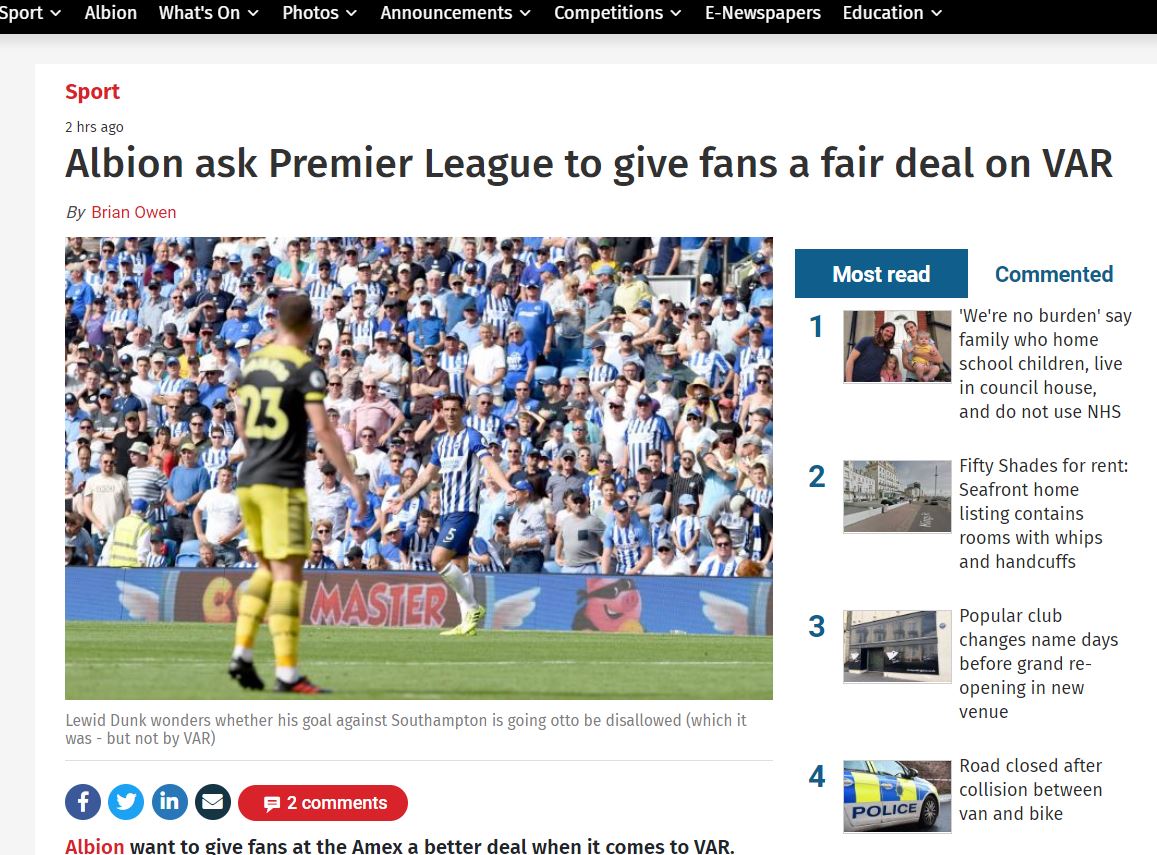Open the main football match photo
Image resolution: width=1157 pixels, height=855 pixels.
tap(419, 468)
